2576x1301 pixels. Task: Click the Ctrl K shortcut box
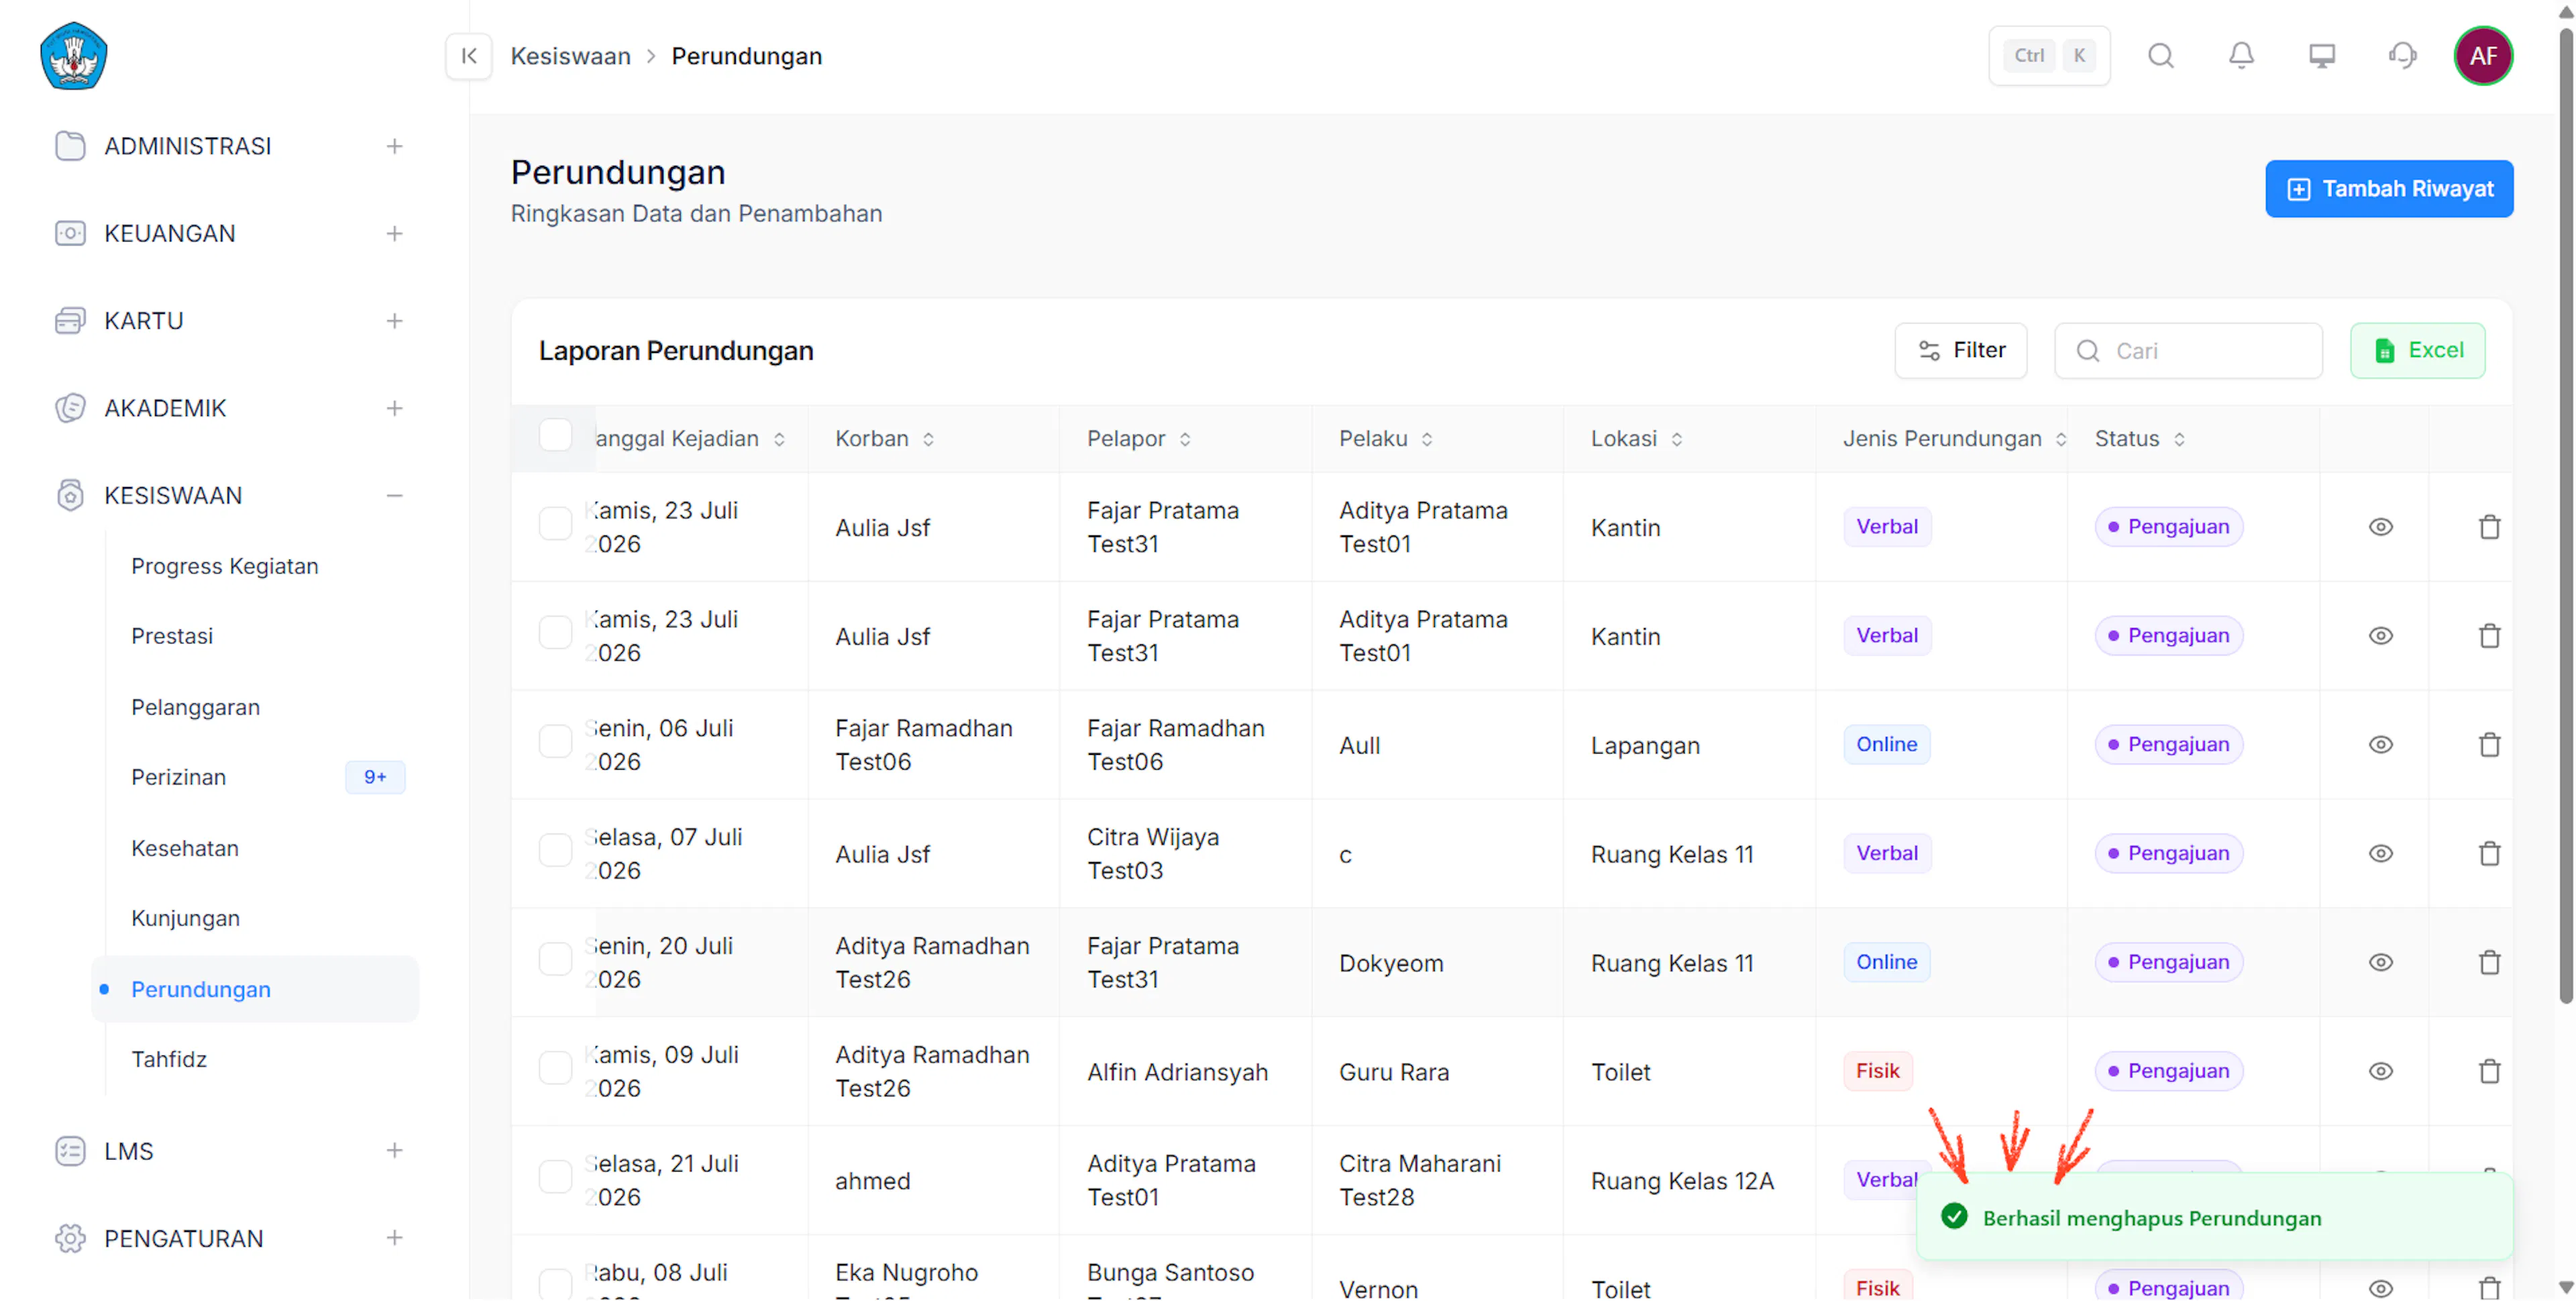coord(2049,56)
